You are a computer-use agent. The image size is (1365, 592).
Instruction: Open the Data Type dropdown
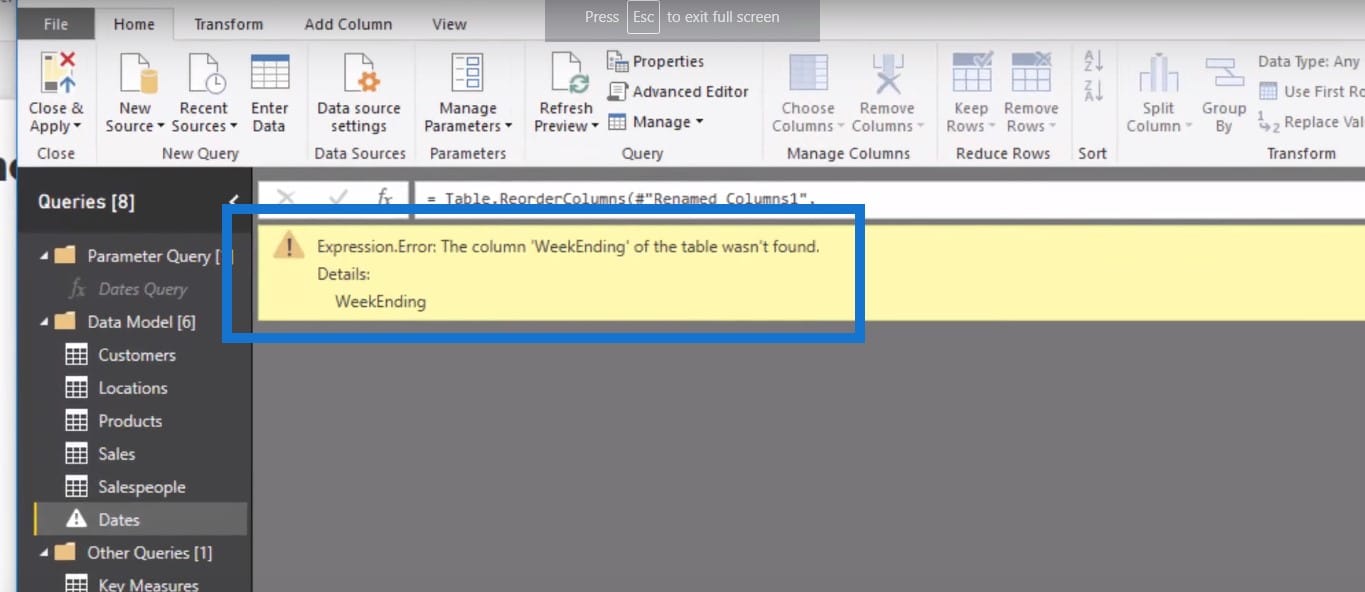[1310, 61]
